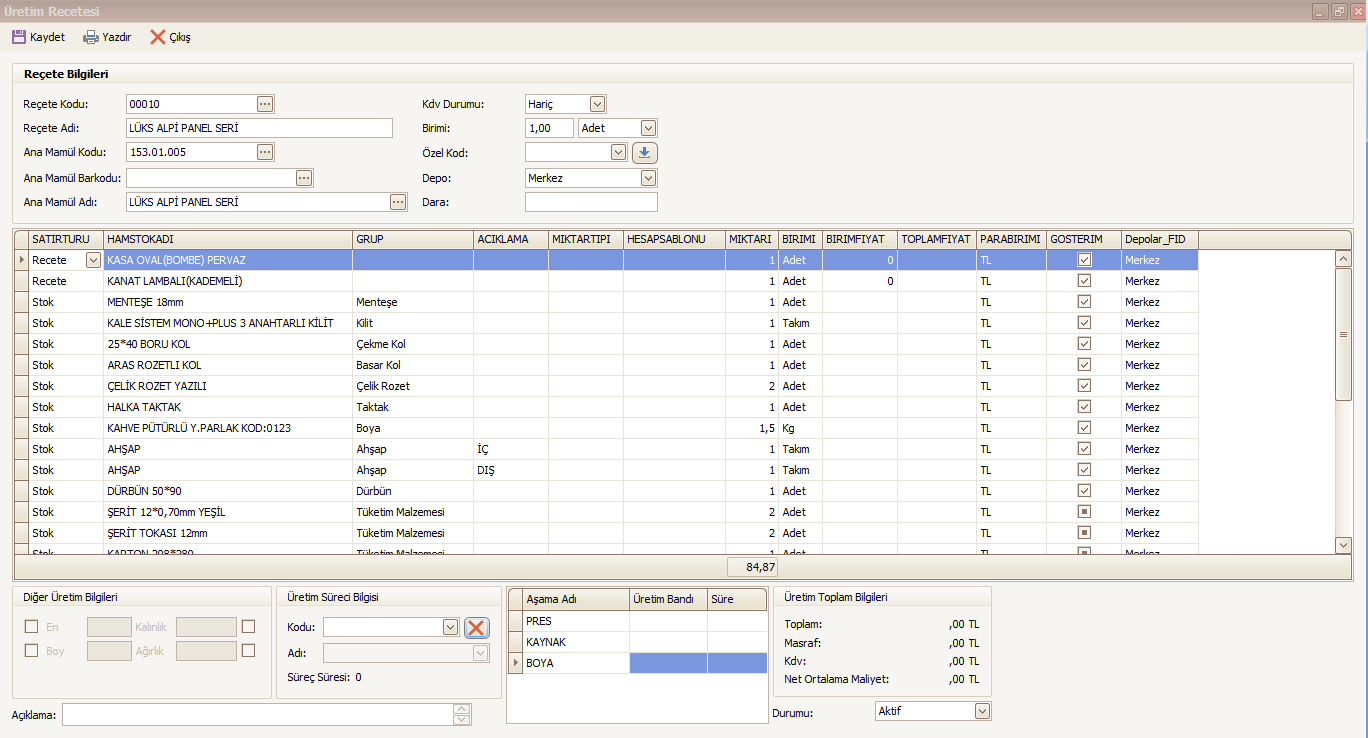This screenshot has width=1368, height=738.
Task: Click the Kaydet save icon
Action: 19,37
